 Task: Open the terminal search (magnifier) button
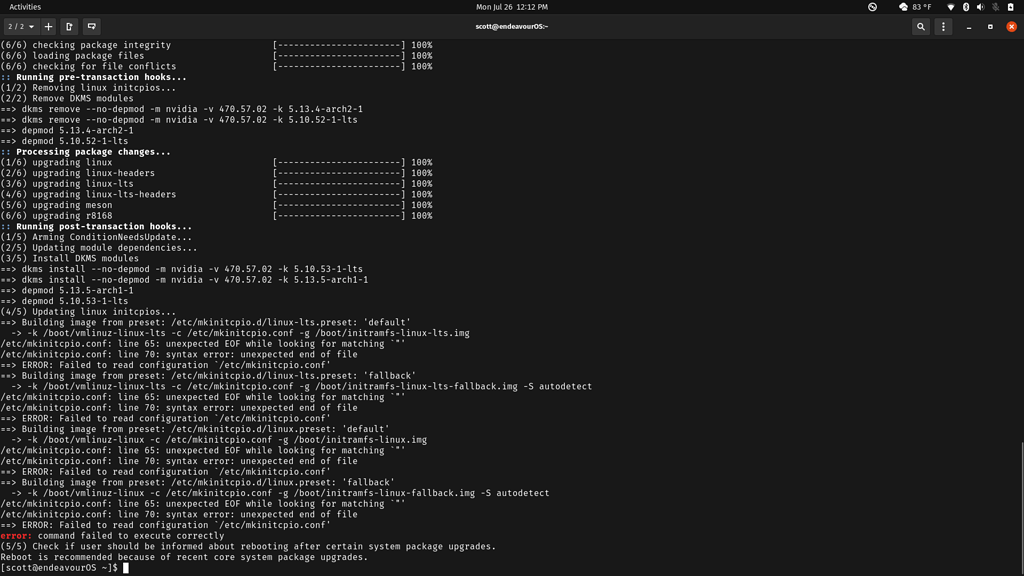point(921,27)
